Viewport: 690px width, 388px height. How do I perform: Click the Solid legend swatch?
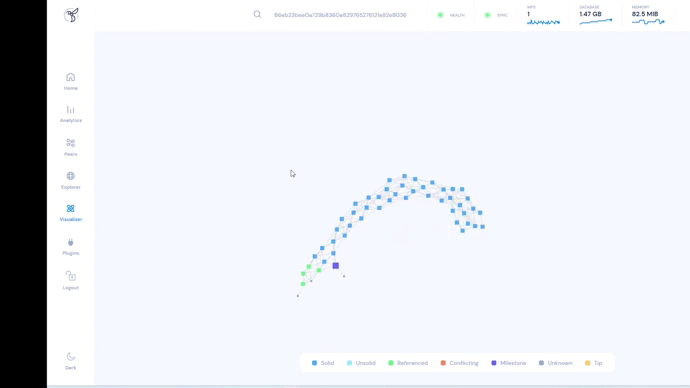[x=314, y=363]
